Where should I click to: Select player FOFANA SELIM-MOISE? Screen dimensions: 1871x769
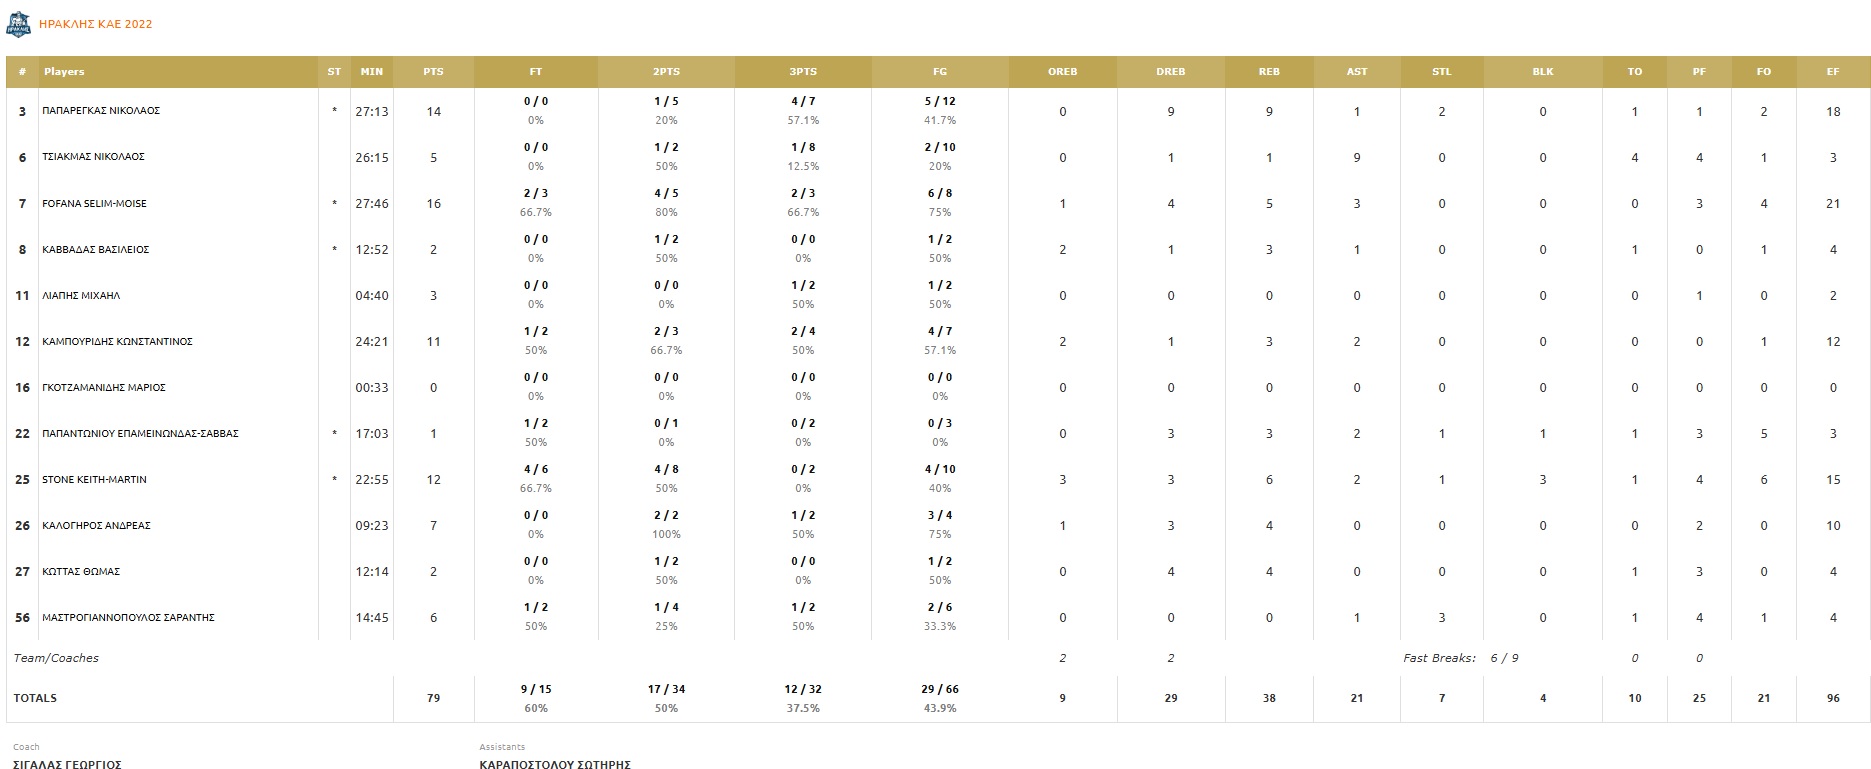94,204
